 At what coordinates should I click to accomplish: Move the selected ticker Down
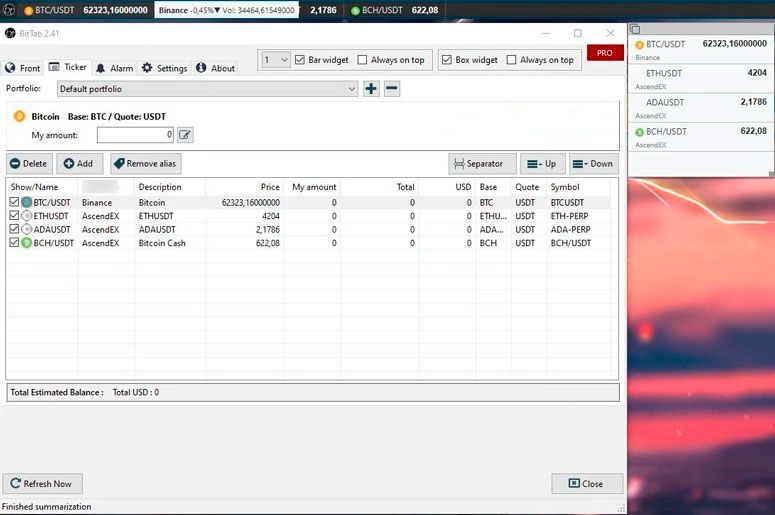[x=593, y=164]
